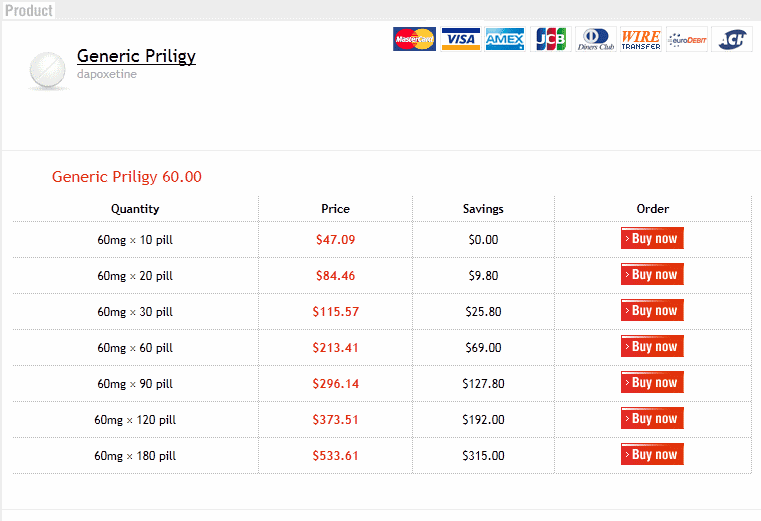Click the '60mg × 30 pill' quantity cell
The width and height of the screenshot is (761, 521).
click(135, 312)
